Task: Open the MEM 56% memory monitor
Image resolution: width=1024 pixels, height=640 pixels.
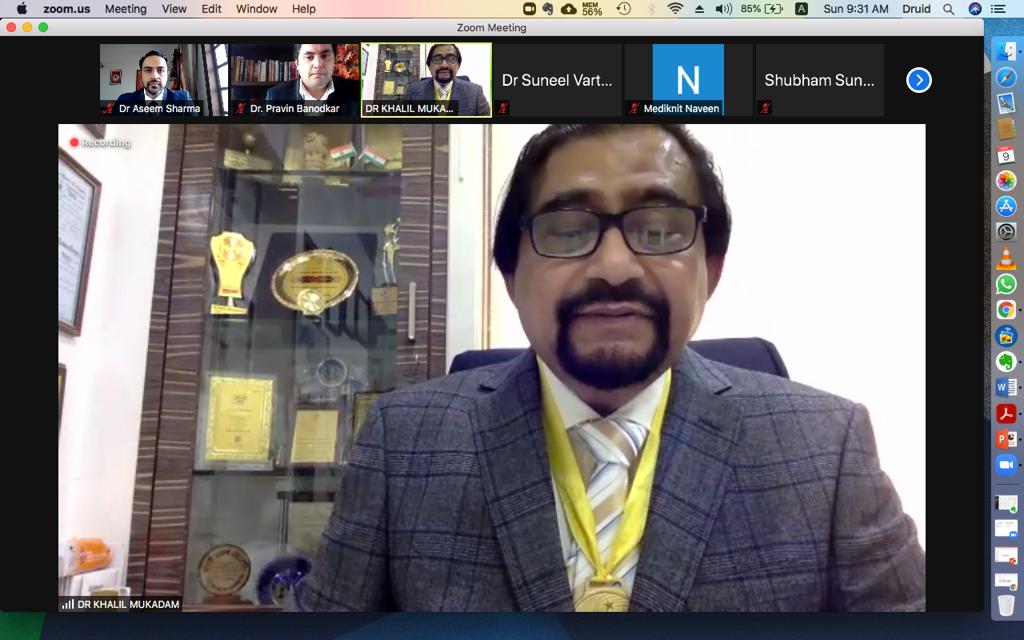Action: 592,9
